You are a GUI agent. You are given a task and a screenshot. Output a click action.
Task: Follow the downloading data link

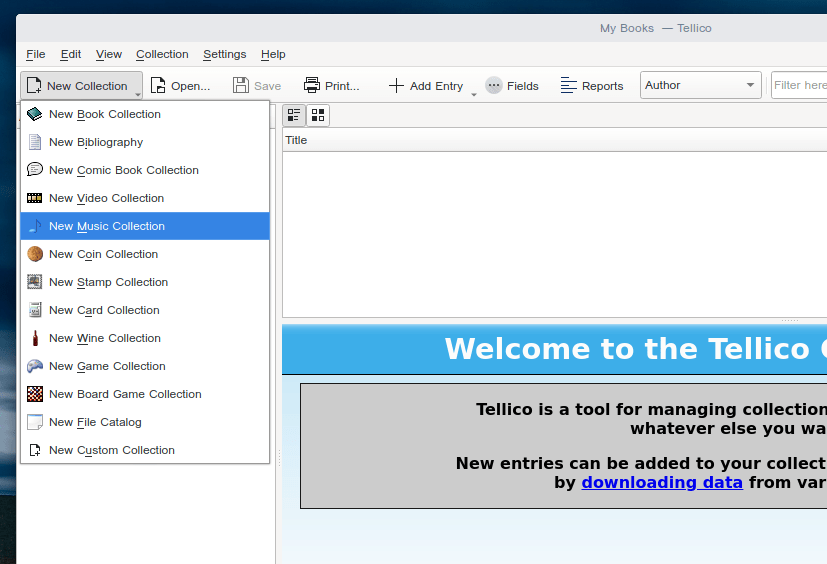(x=662, y=482)
